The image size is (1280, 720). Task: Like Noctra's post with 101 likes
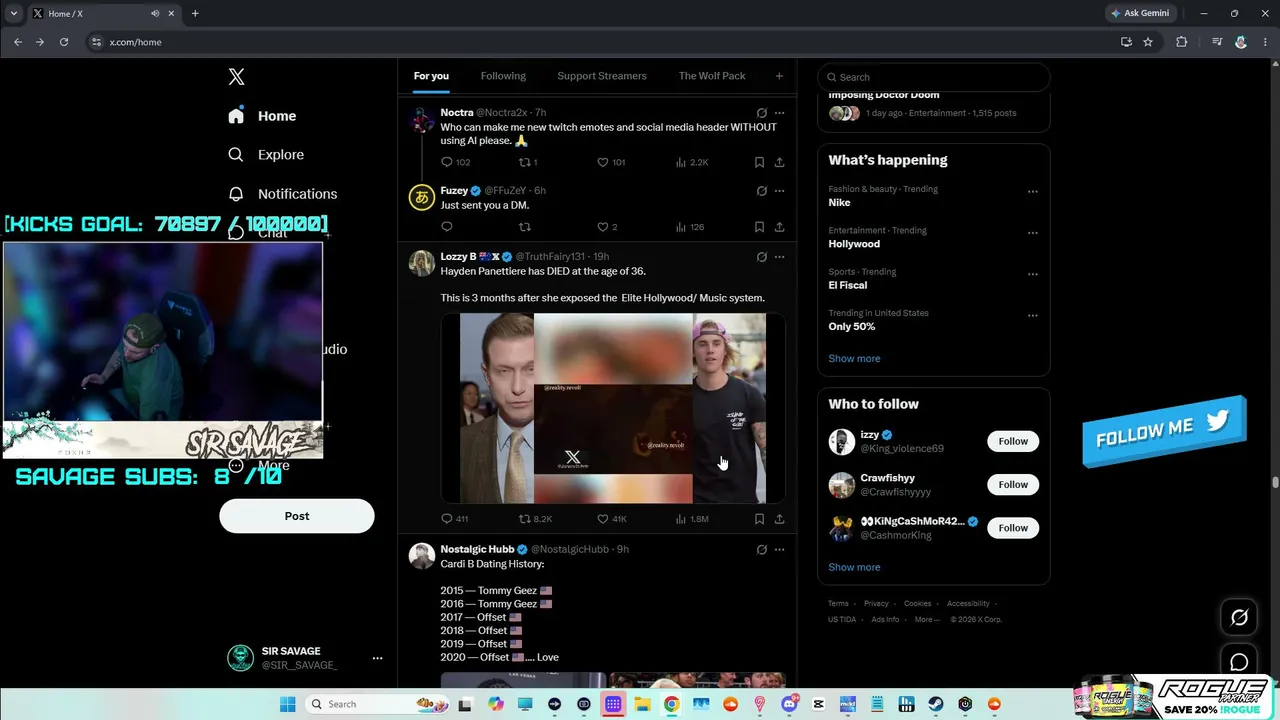coord(603,162)
